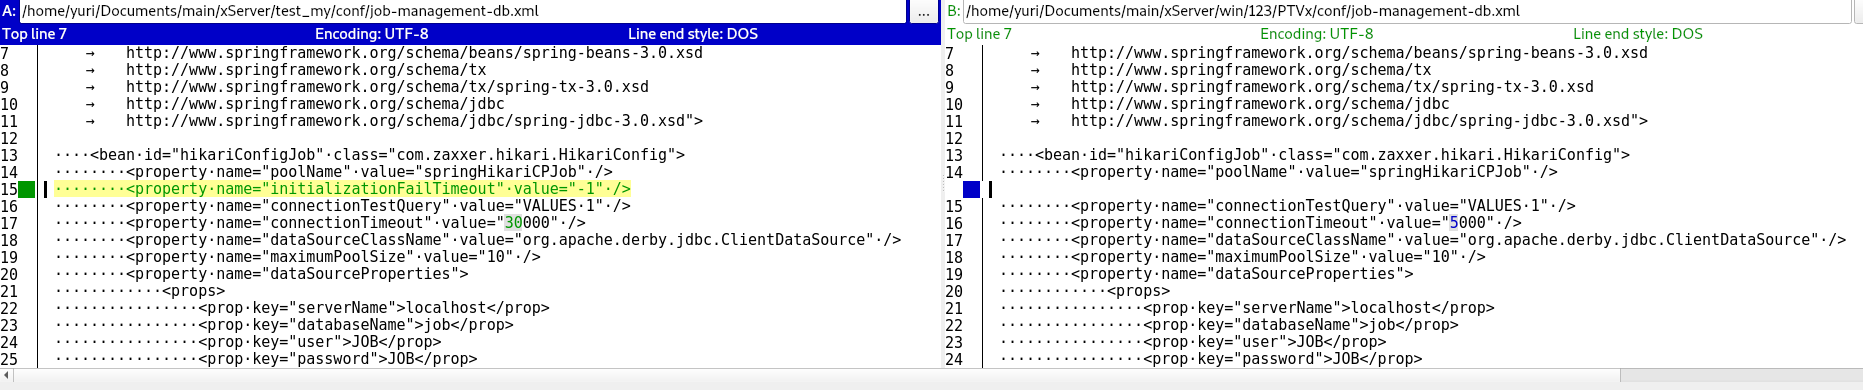The width and height of the screenshot is (1863, 390).
Task: Click dataSourceProperties line in pane A
Action: (x=262, y=274)
